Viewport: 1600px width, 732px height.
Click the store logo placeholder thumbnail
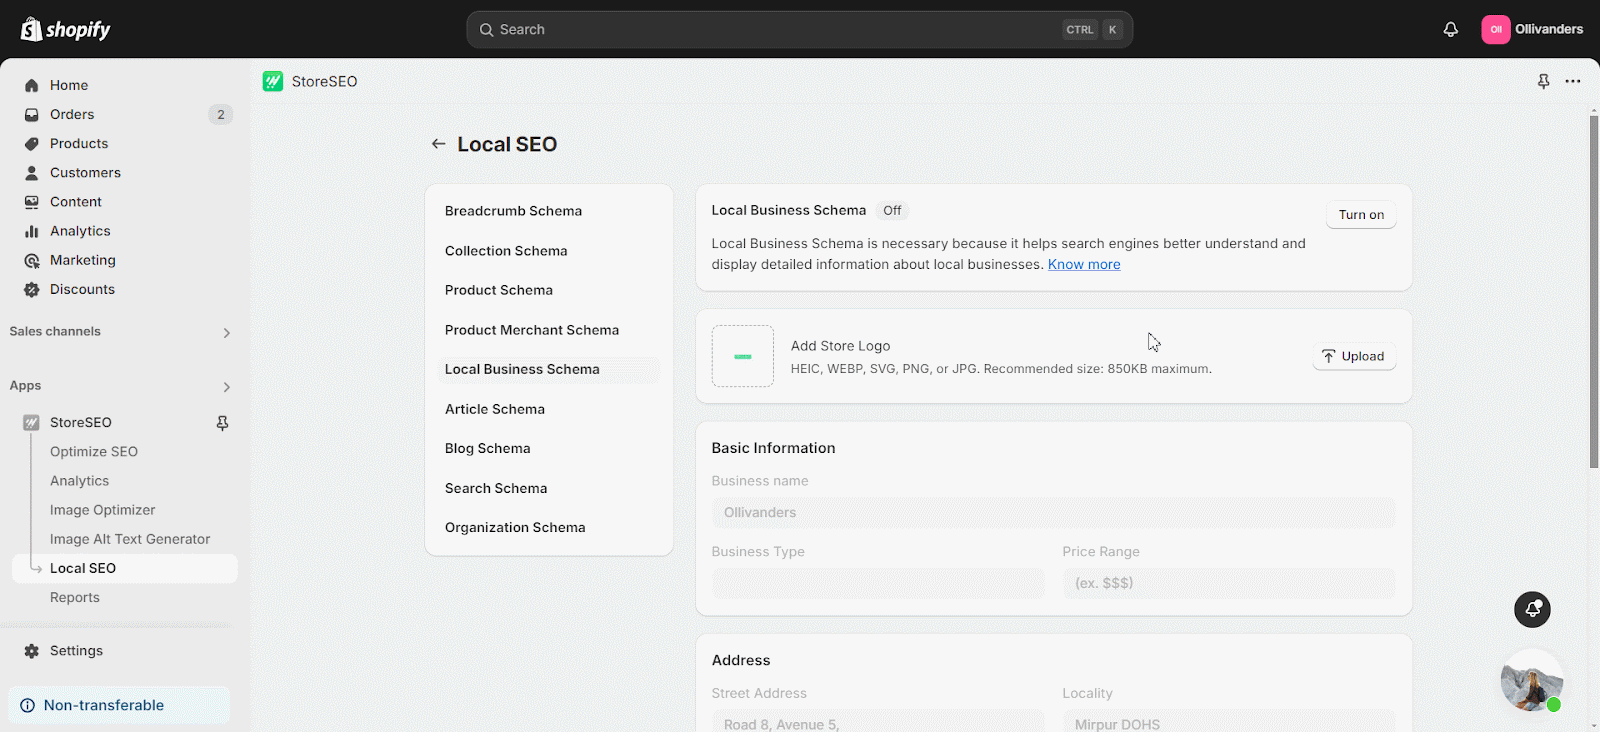742,356
